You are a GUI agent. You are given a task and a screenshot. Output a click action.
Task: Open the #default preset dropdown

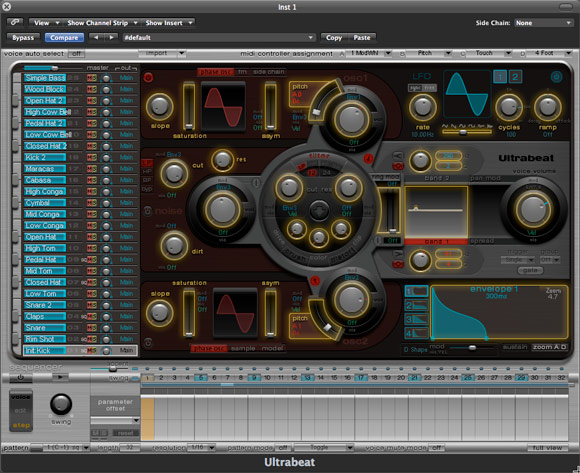(x=219, y=37)
